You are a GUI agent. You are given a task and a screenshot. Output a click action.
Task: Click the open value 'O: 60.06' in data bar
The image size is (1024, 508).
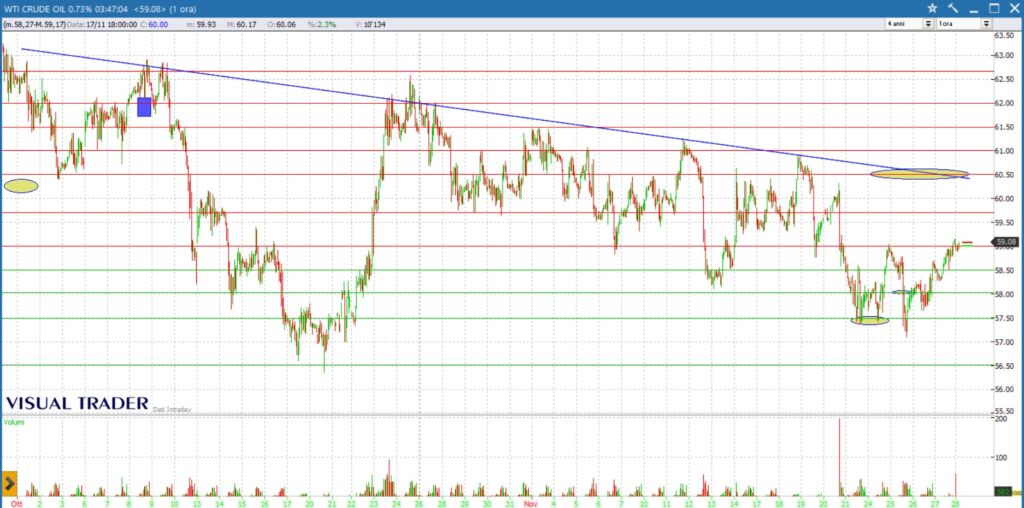pyautogui.click(x=282, y=24)
